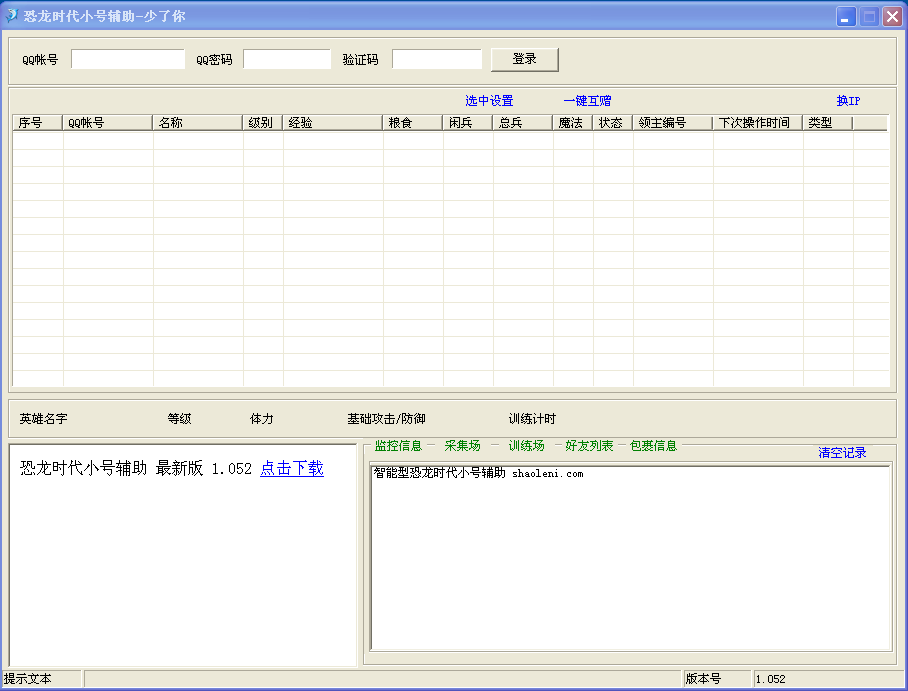Sort by the 类型 column header
908x691 pixels.
828,123
